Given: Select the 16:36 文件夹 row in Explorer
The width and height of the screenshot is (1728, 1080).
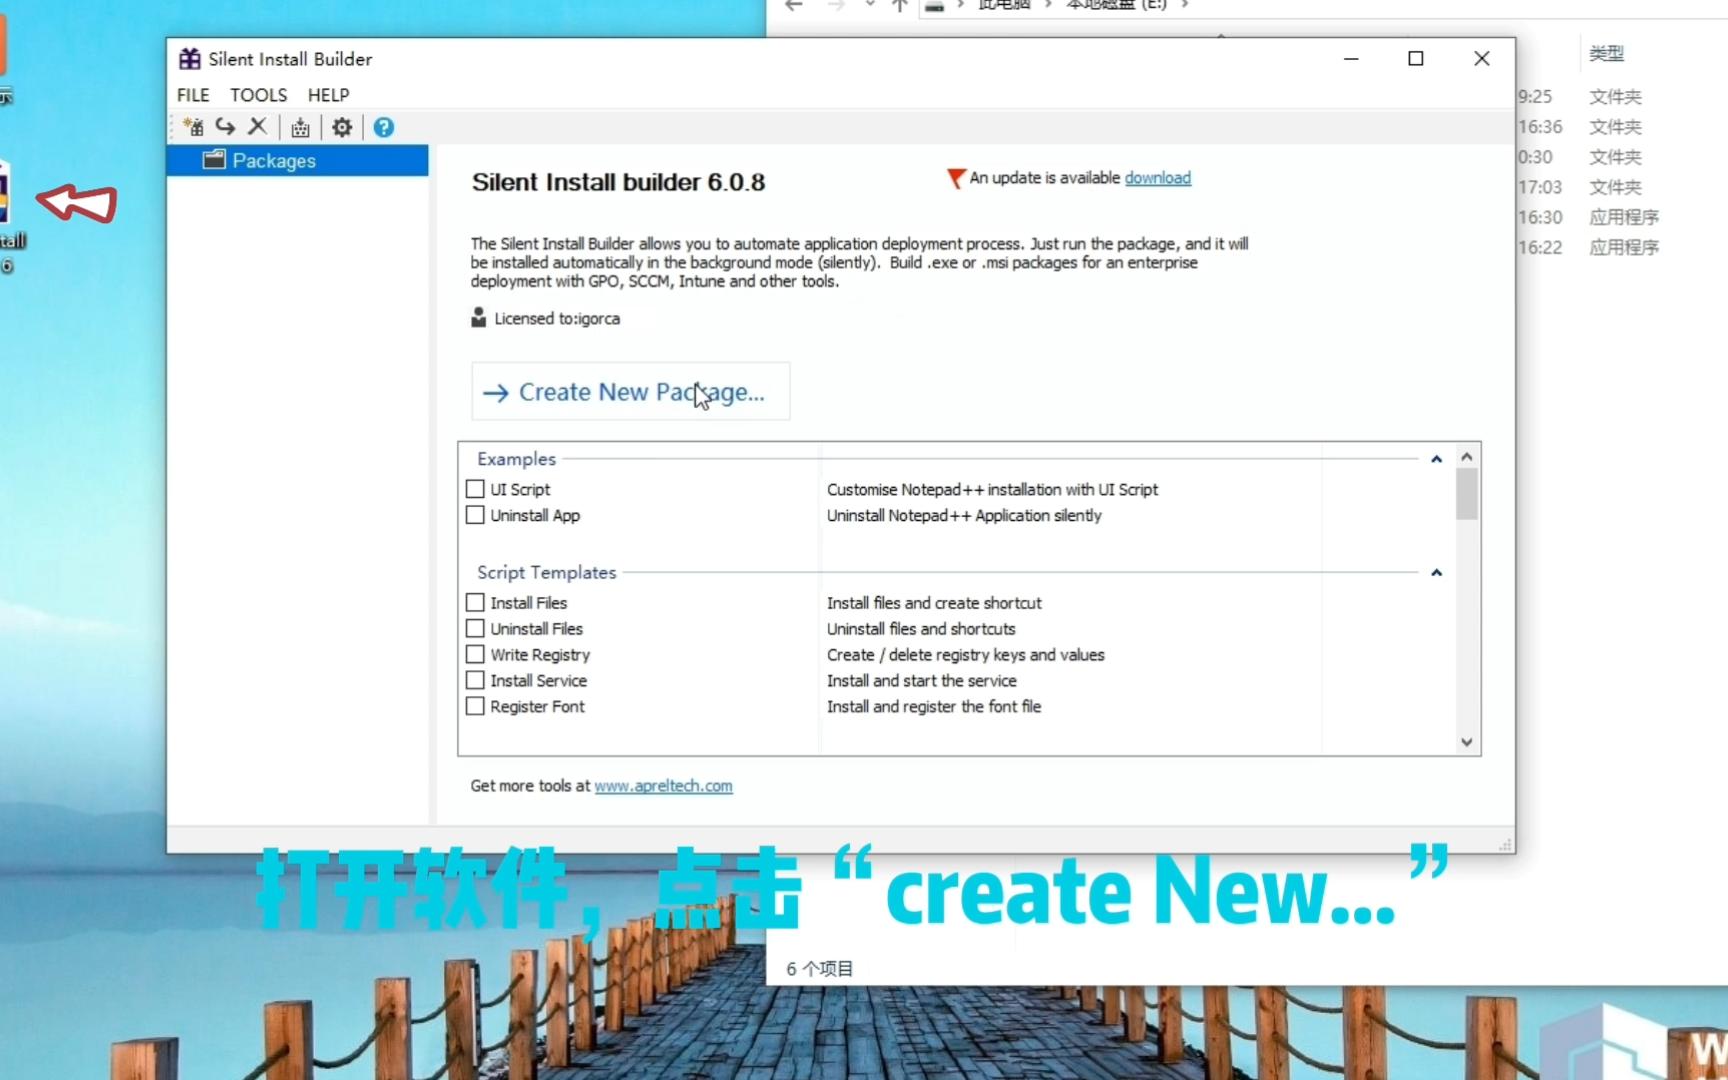Looking at the screenshot, I should [1620, 127].
